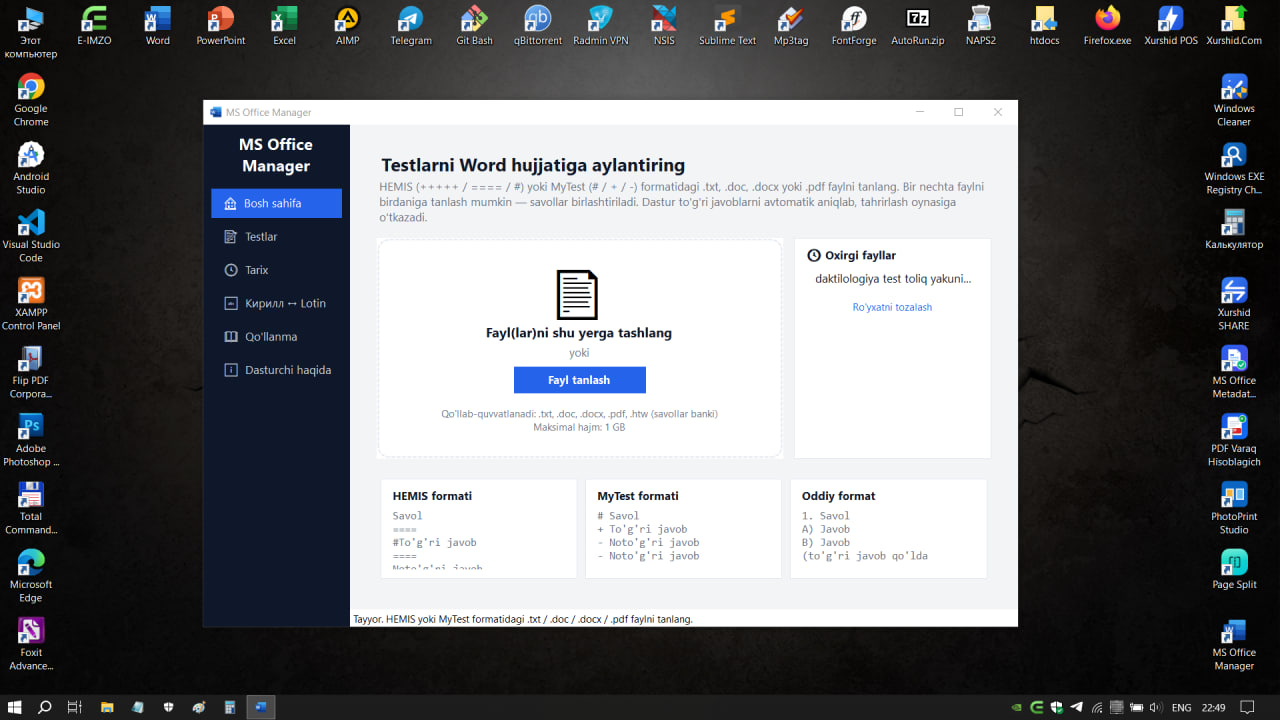
Task: Select the Mp3tag desktop icon
Action: [790, 27]
